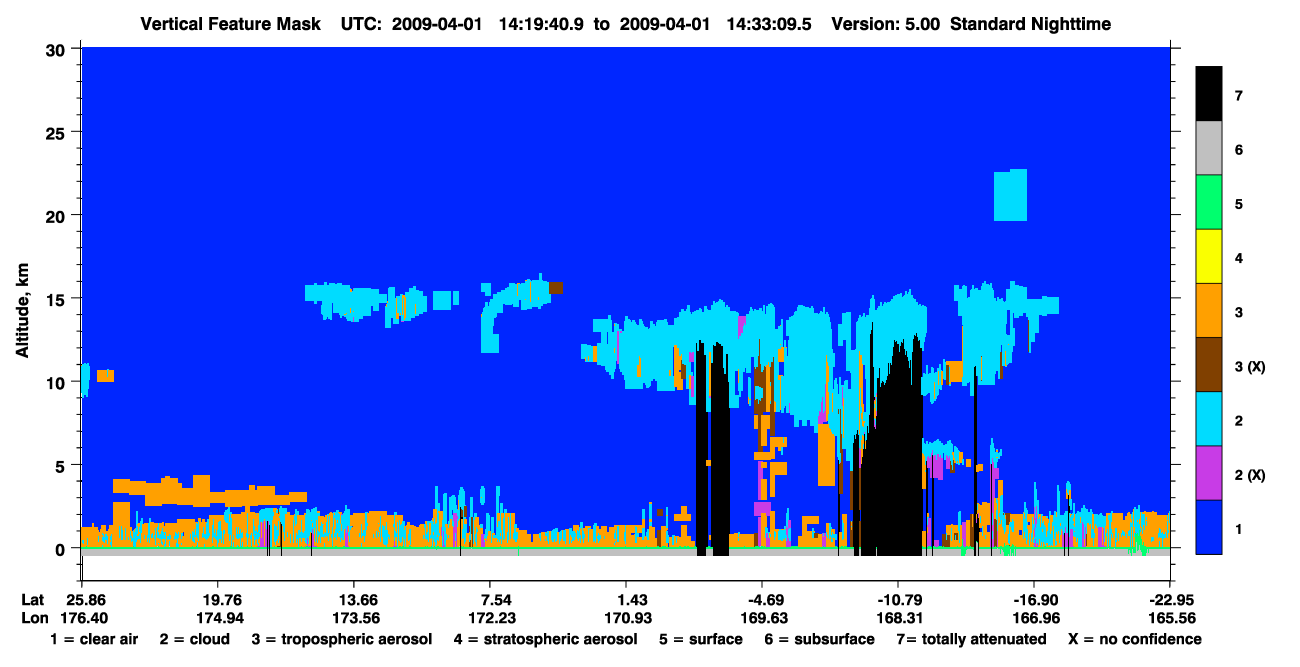Click longitude value 166.96
Screen dimensions: 1300x667
pyautogui.click(x=1034, y=618)
